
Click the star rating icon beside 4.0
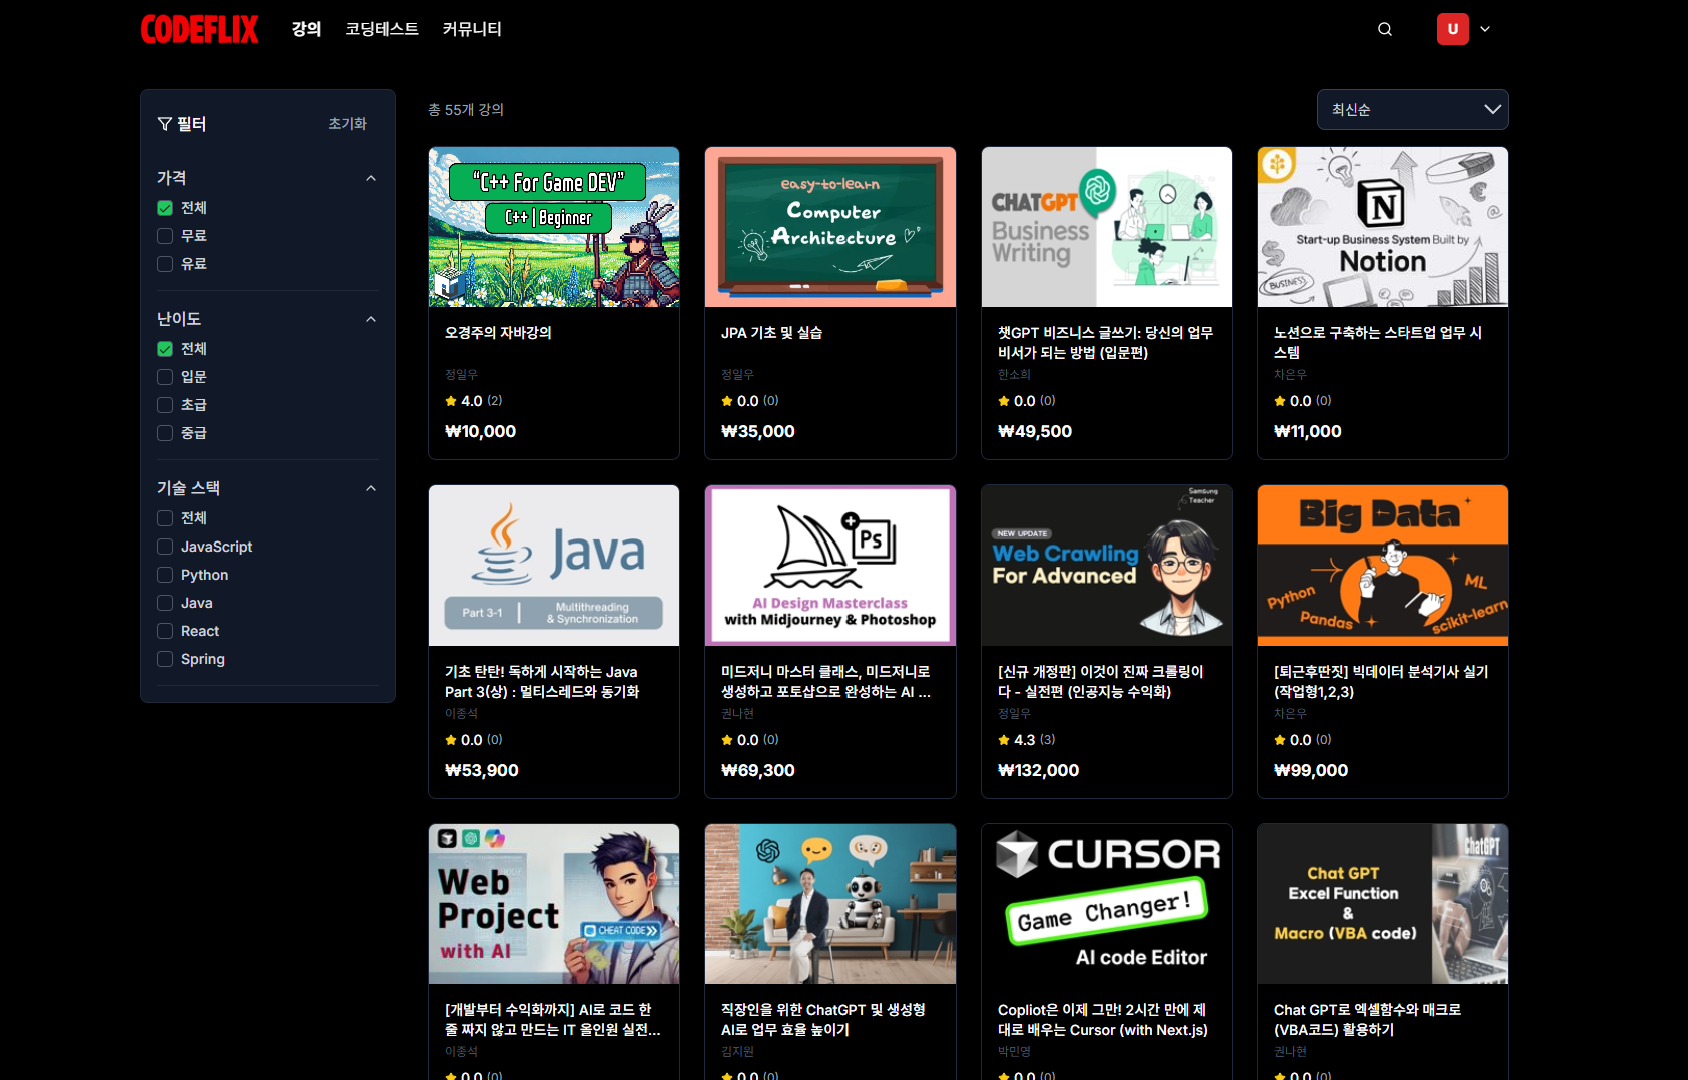tap(451, 401)
